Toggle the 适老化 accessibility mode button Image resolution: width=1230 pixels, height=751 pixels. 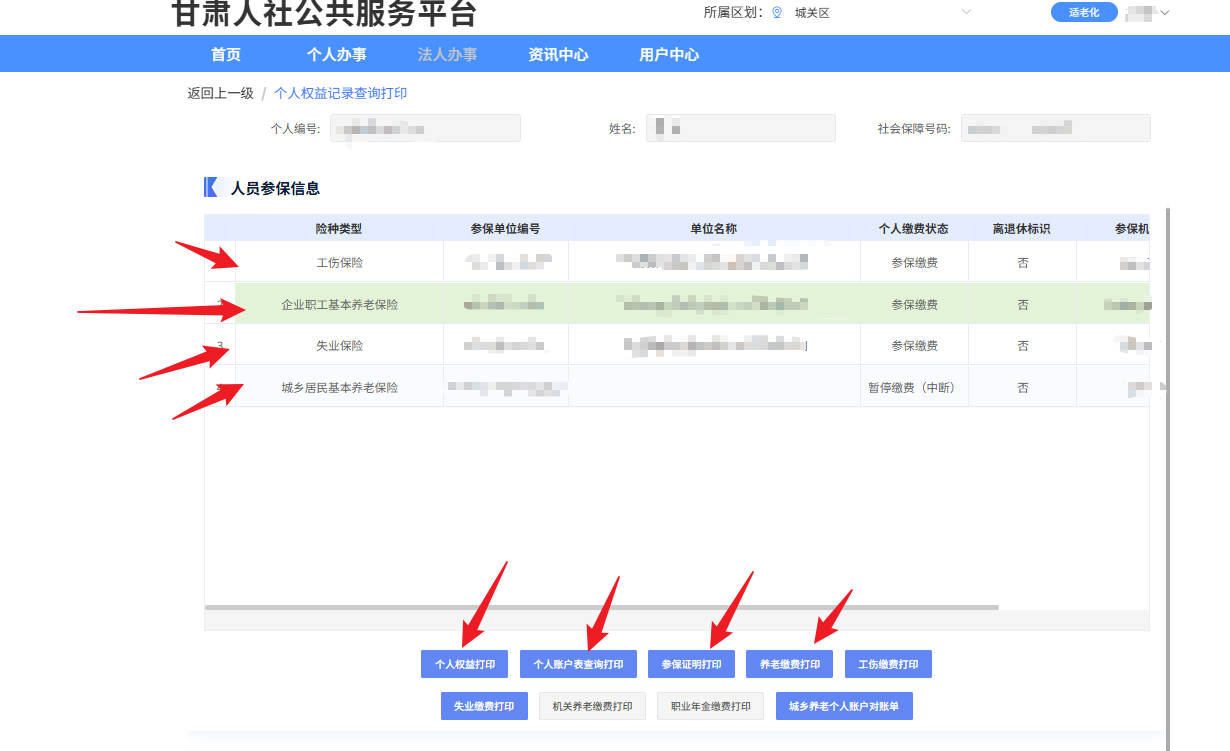1084,13
